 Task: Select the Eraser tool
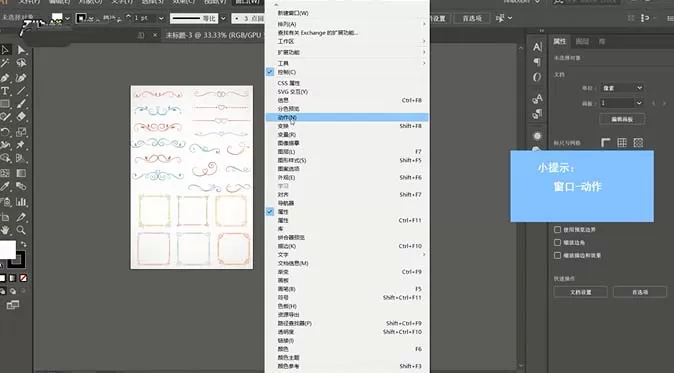pos(21,116)
